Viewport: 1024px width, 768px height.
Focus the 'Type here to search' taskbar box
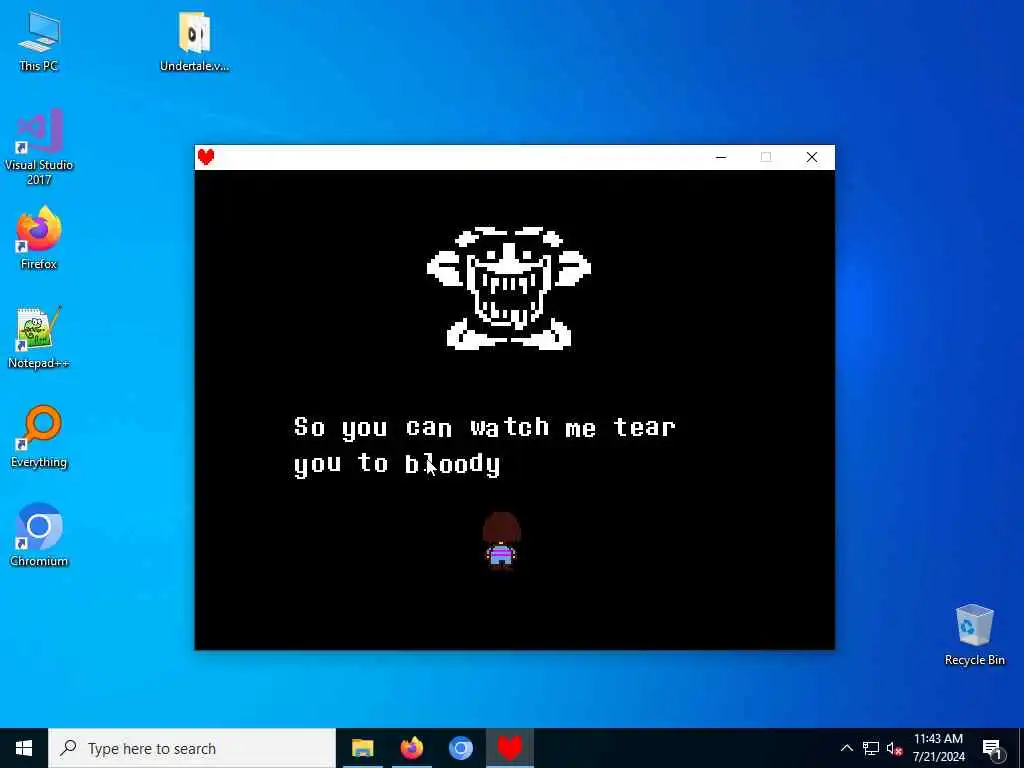[192, 748]
